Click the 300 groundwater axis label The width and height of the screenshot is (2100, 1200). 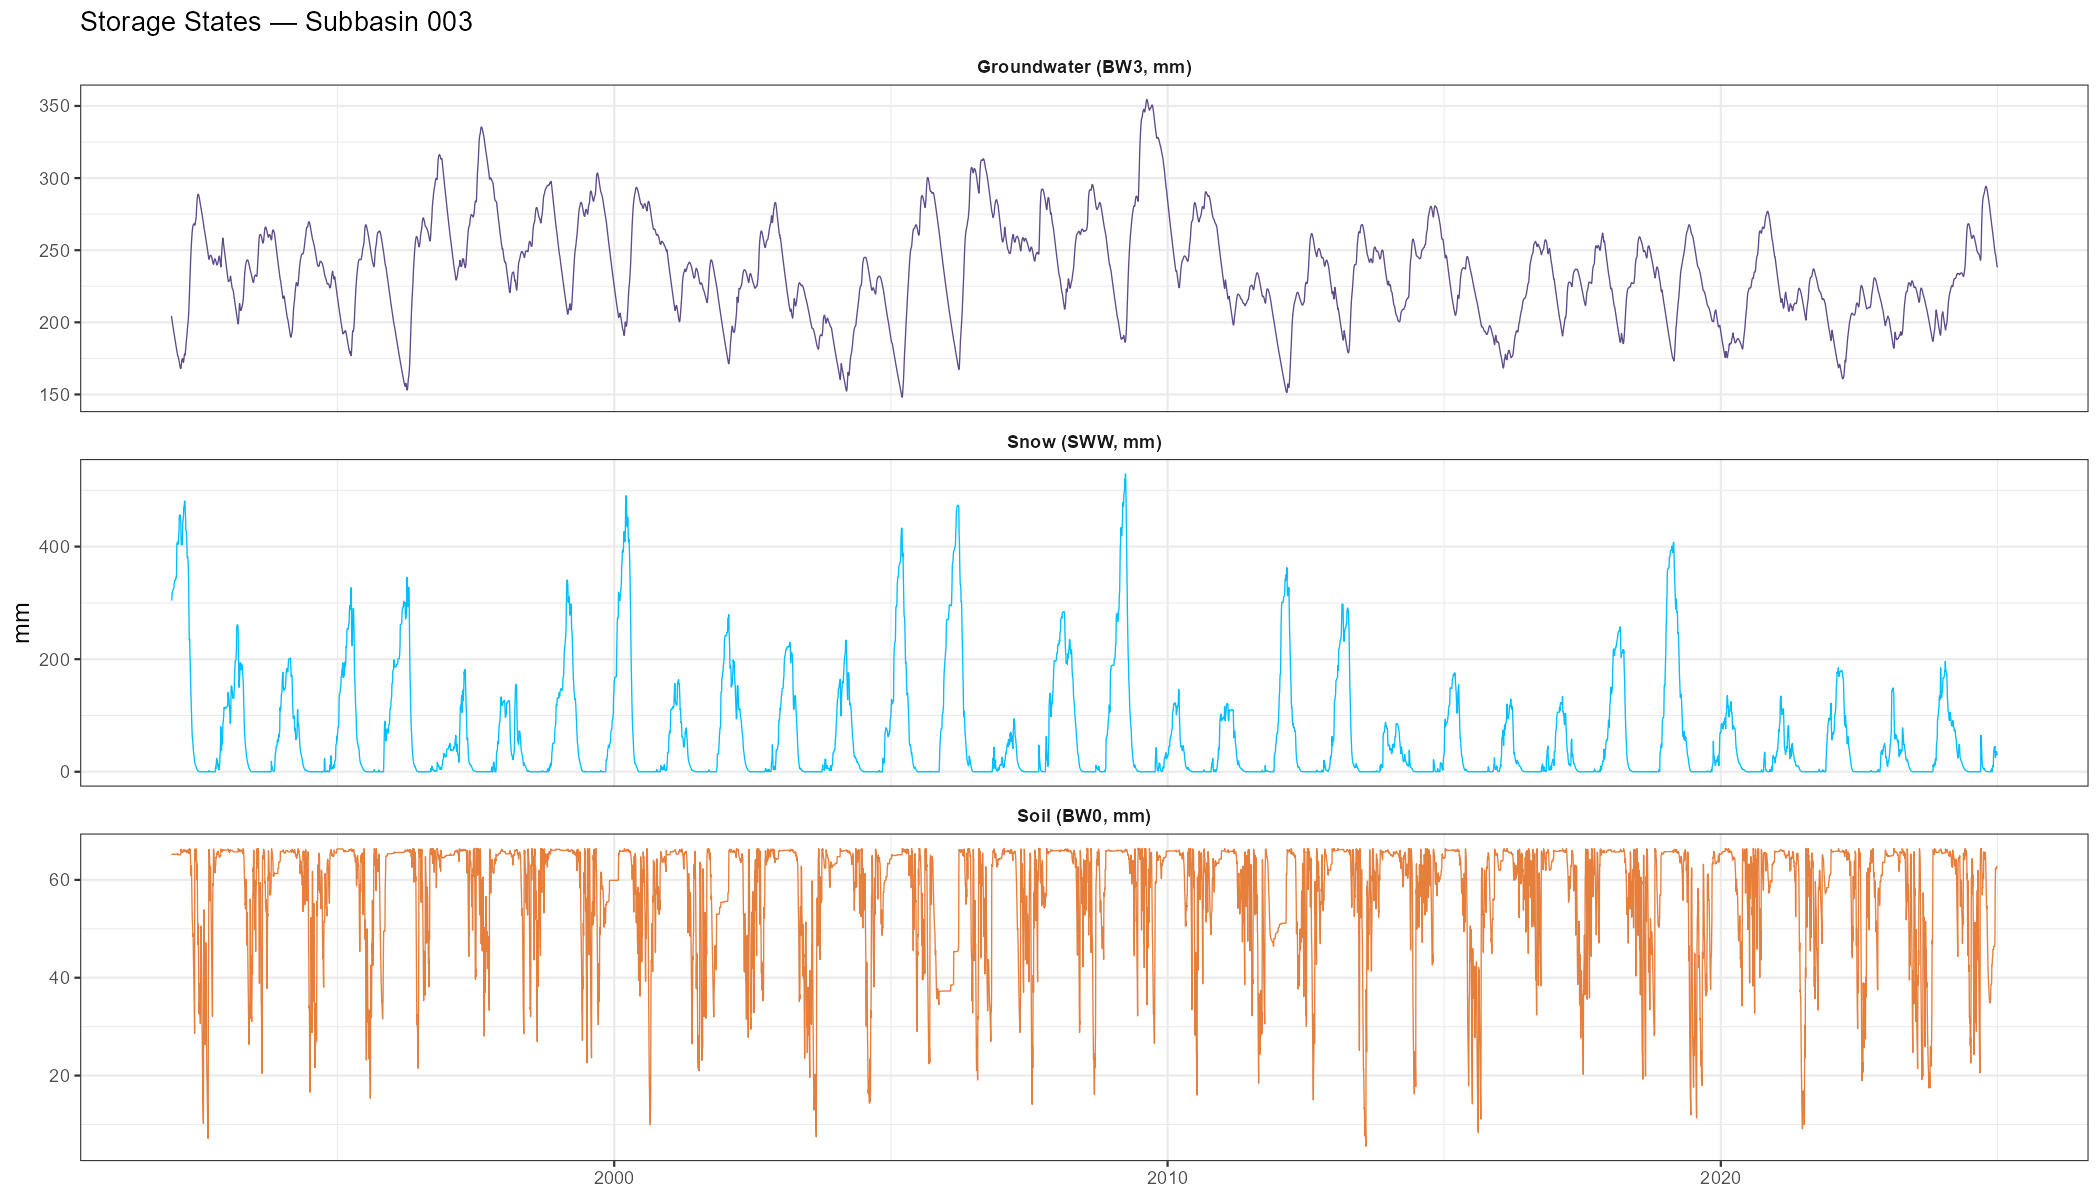pyautogui.click(x=55, y=179)
